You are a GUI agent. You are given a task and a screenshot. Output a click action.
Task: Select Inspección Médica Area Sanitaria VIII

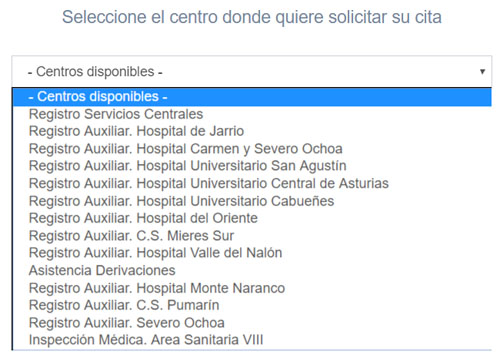252,340
